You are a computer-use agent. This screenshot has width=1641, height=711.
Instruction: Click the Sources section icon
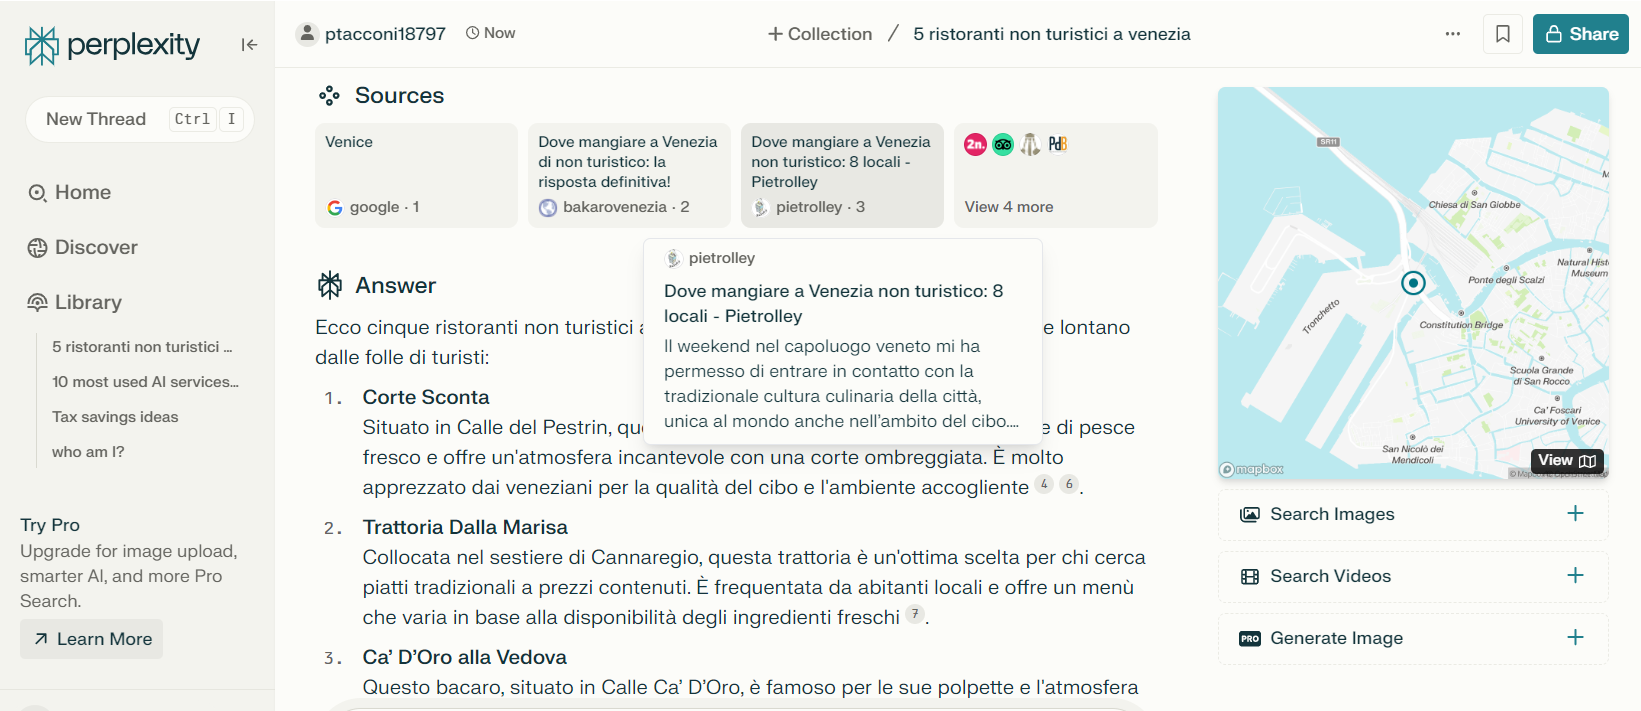329,96
